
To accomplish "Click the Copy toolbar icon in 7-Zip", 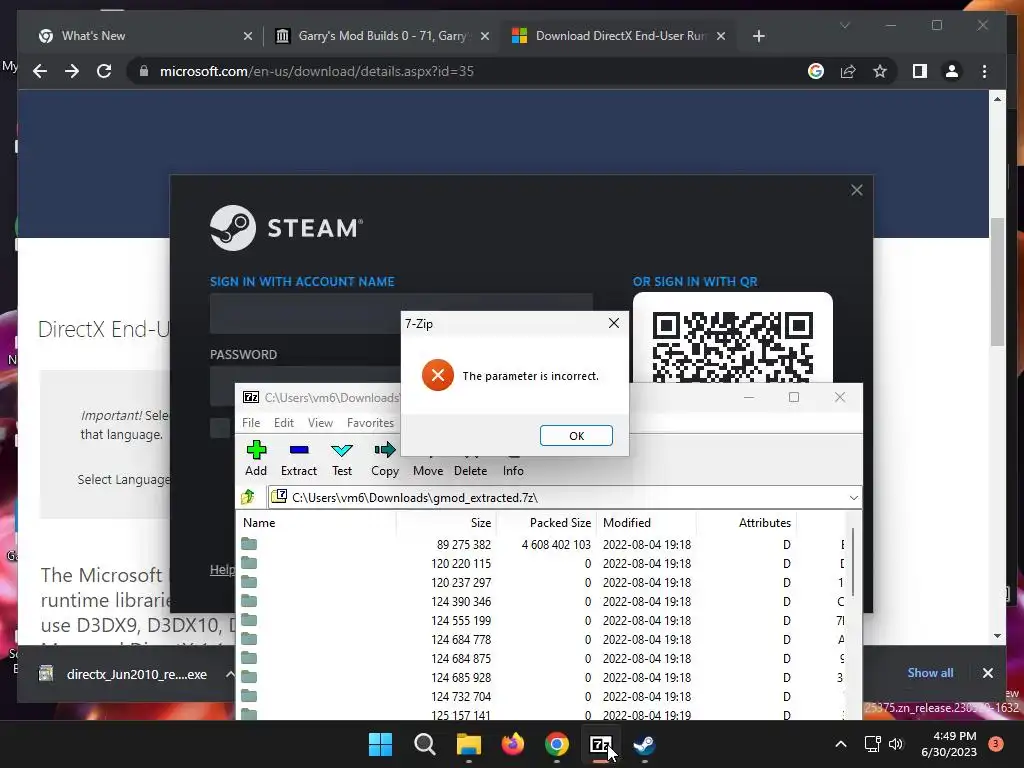I will pos(385,449).
